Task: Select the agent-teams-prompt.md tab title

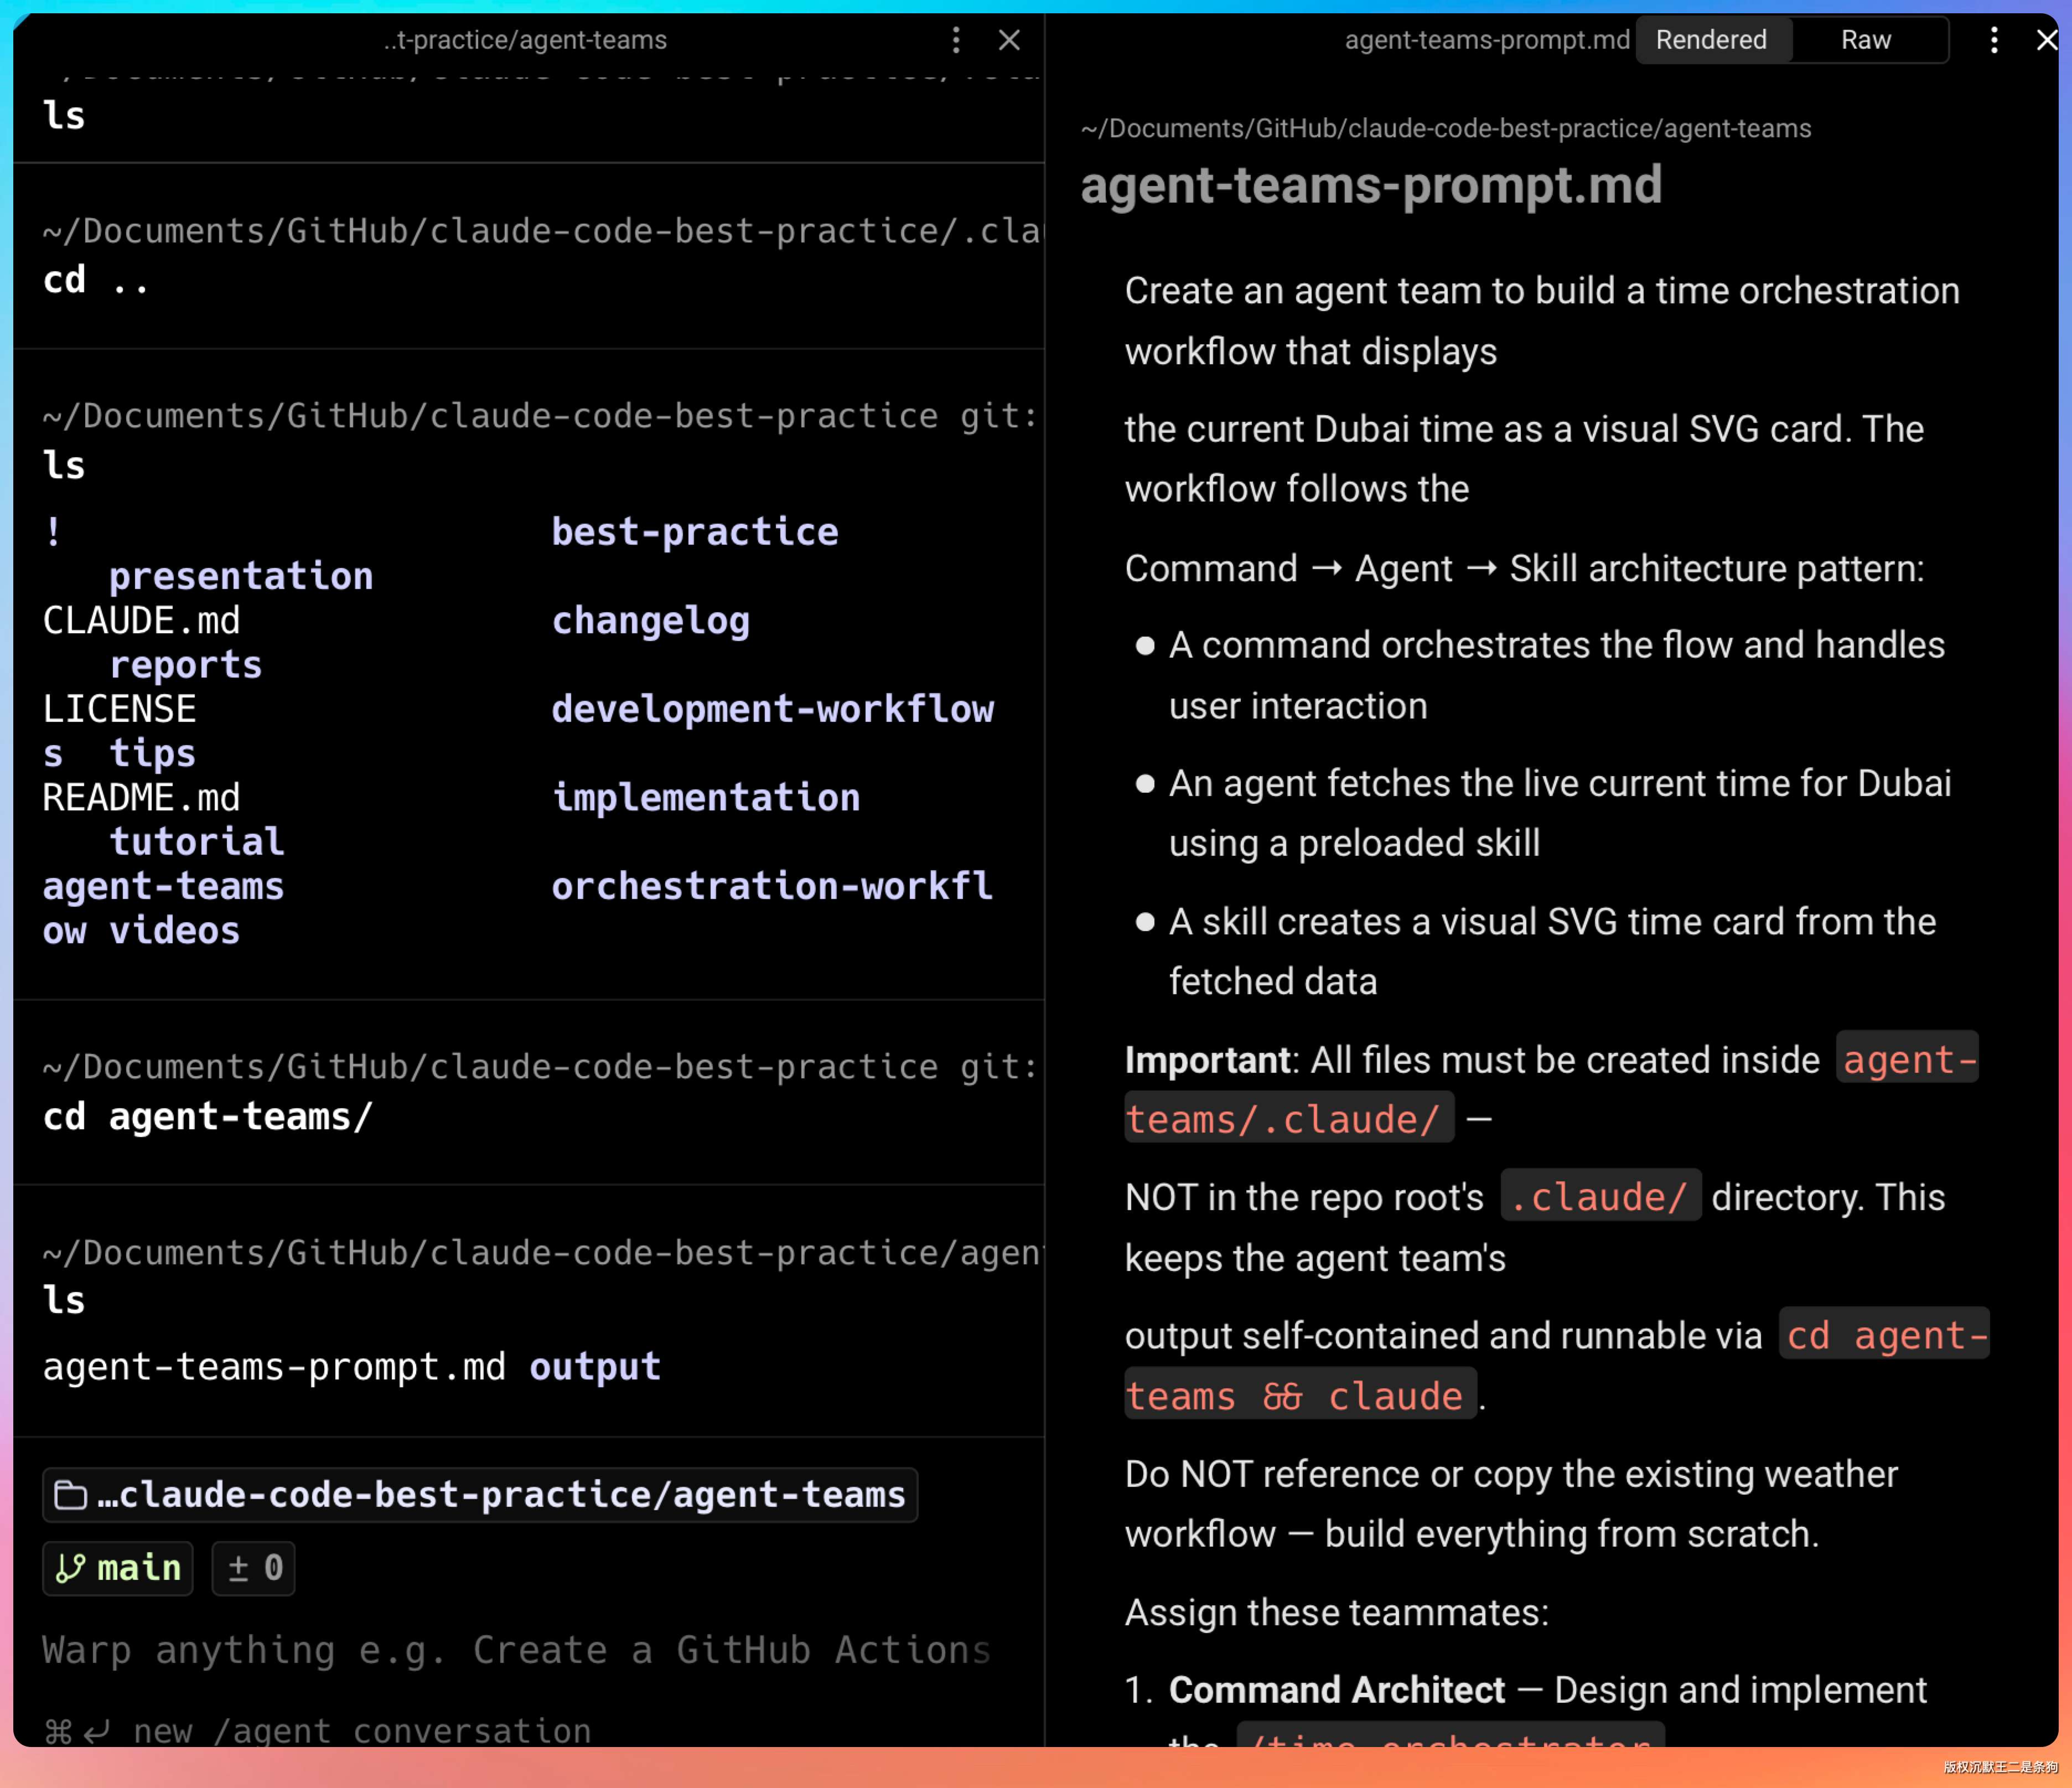Action: pos(1486,40)
